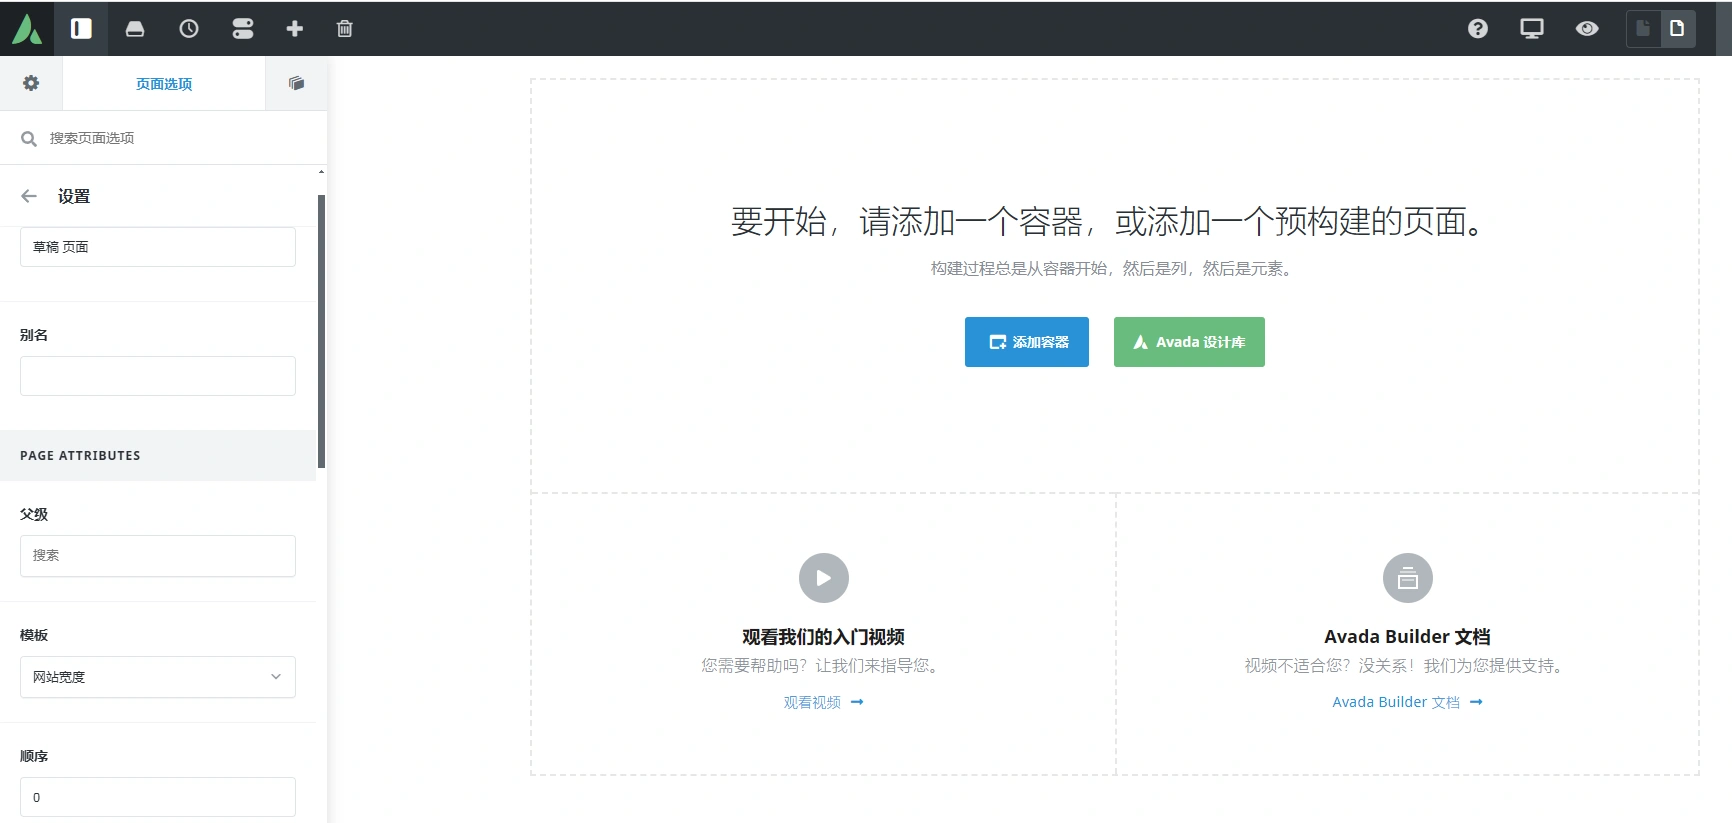Screen dimensions: 1732x823
Task: Open the help question mark icon
Action: point(1478,29)
